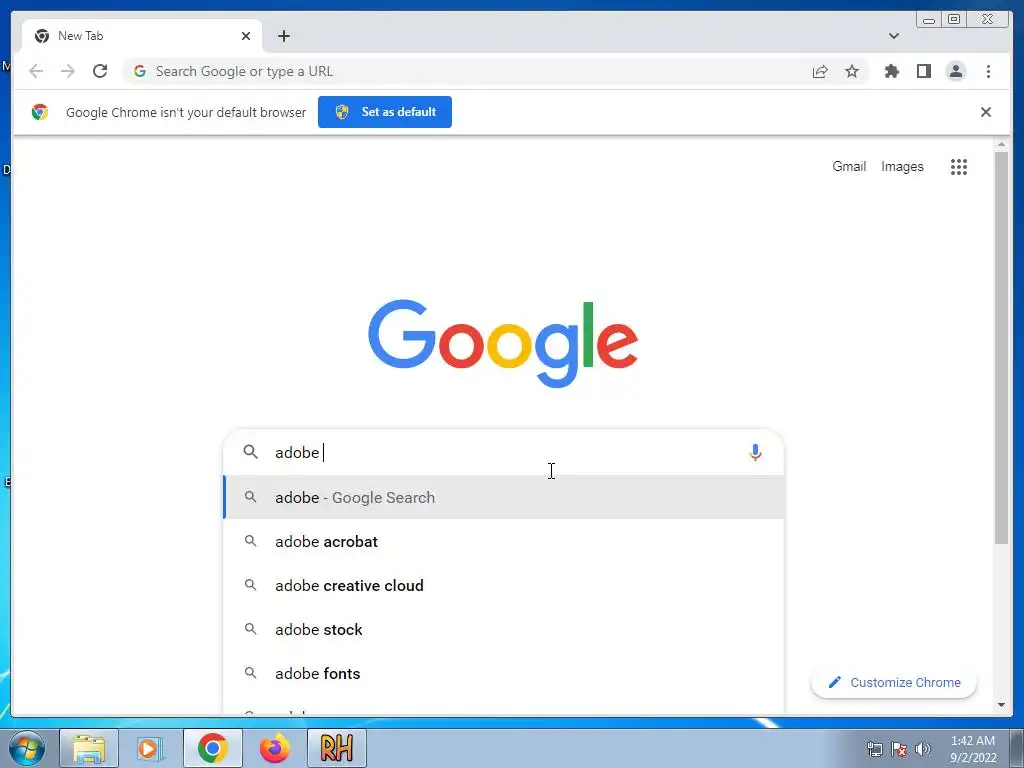Click into the Google search box text

pos(503,452)
